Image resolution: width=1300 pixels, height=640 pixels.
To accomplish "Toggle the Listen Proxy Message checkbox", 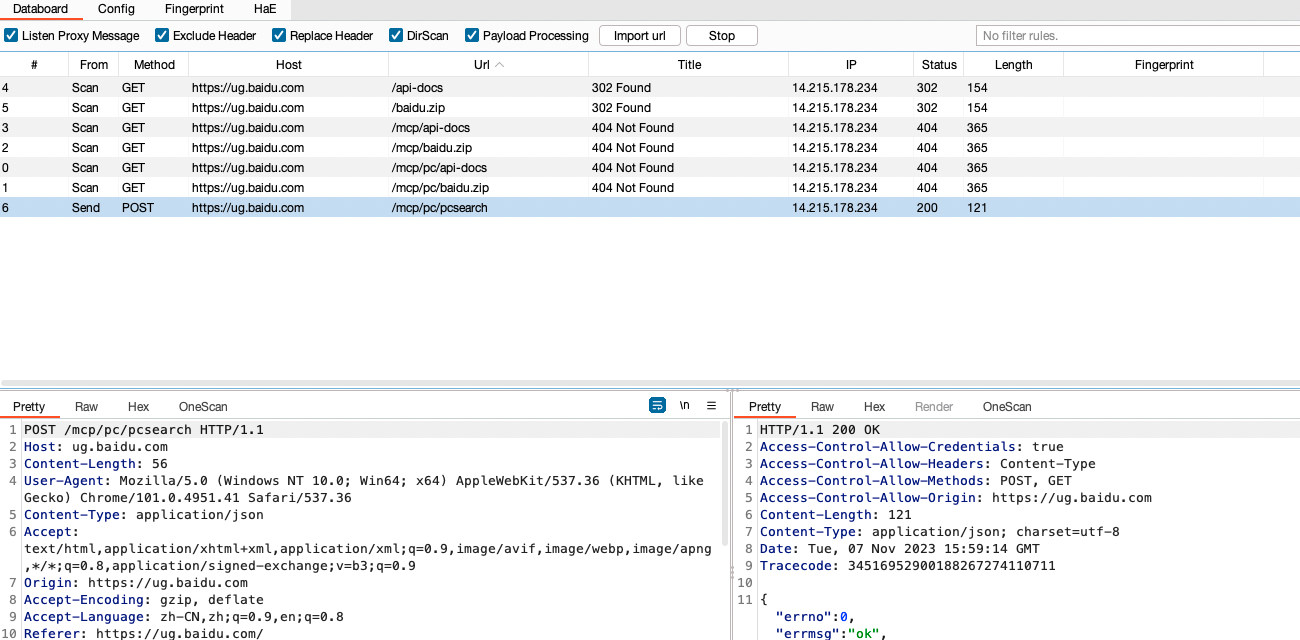I will pyautogui.click(x=11, y=35).
